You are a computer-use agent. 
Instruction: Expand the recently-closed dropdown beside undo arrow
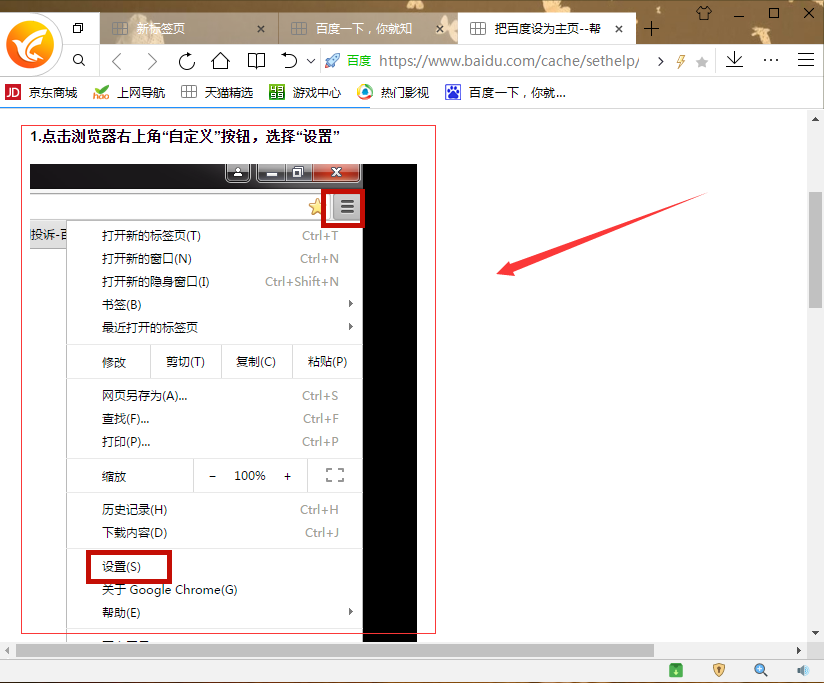[x=310, y=61]
